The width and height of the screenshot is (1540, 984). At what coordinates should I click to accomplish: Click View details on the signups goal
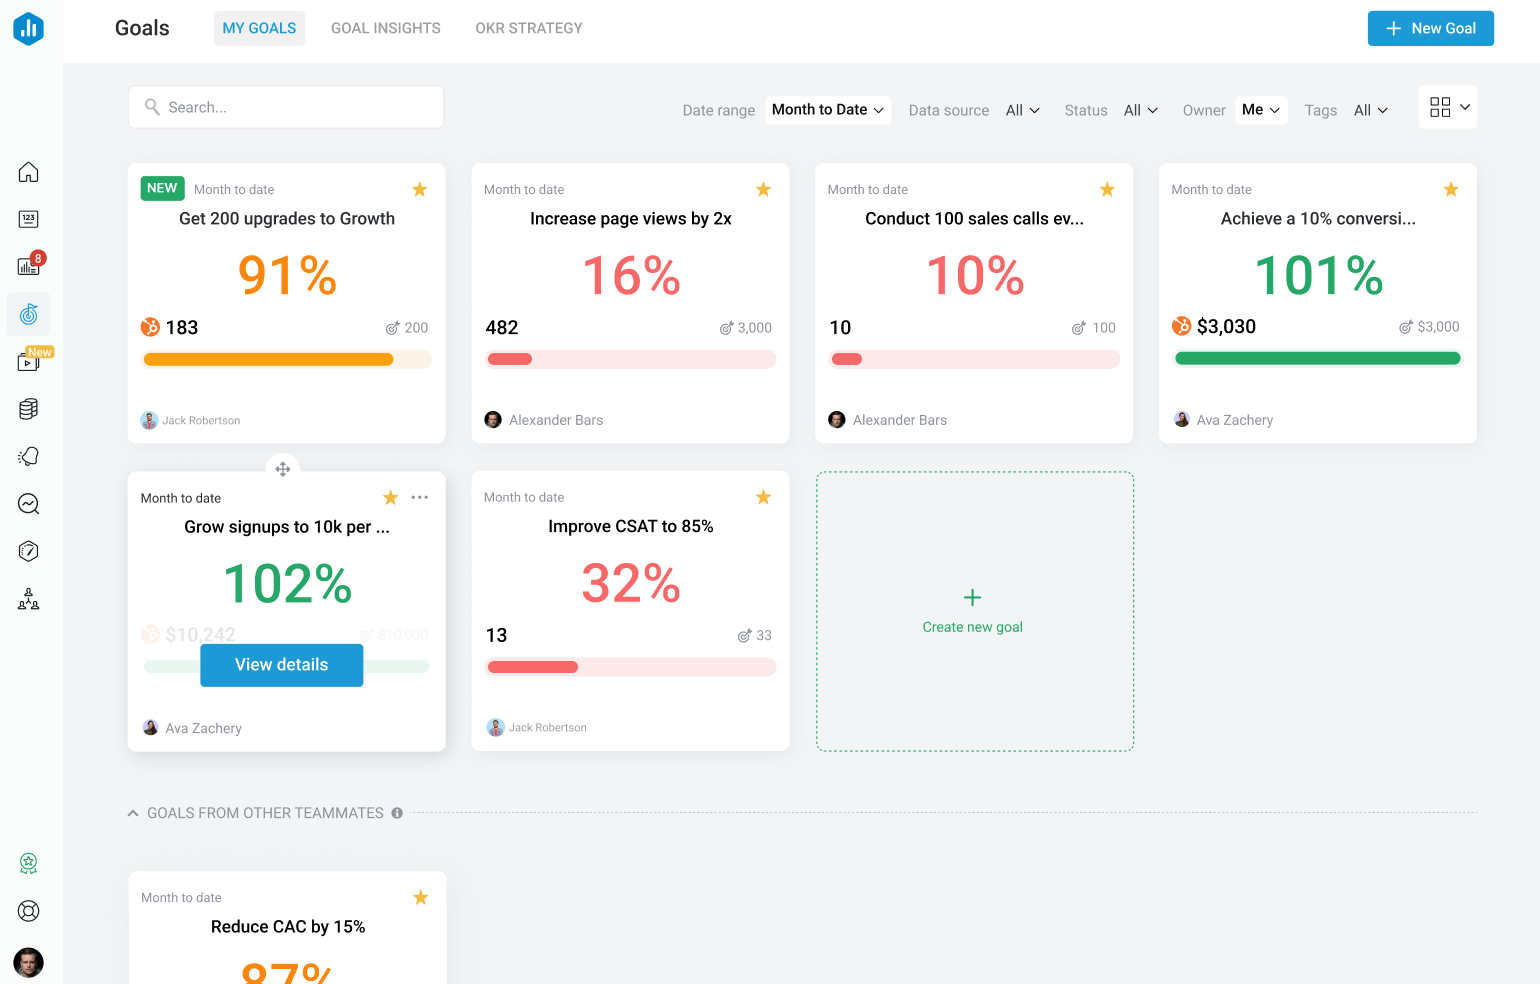(x=281, y=665)
